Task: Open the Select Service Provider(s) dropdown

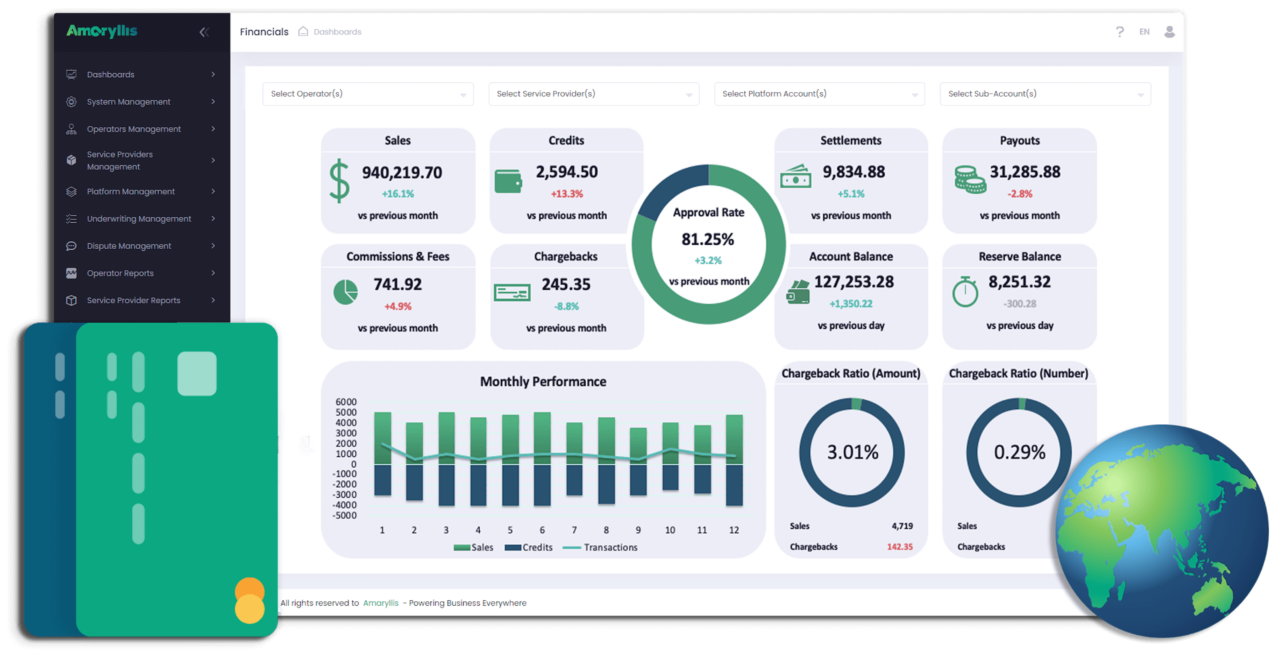Action: point(593,94)
